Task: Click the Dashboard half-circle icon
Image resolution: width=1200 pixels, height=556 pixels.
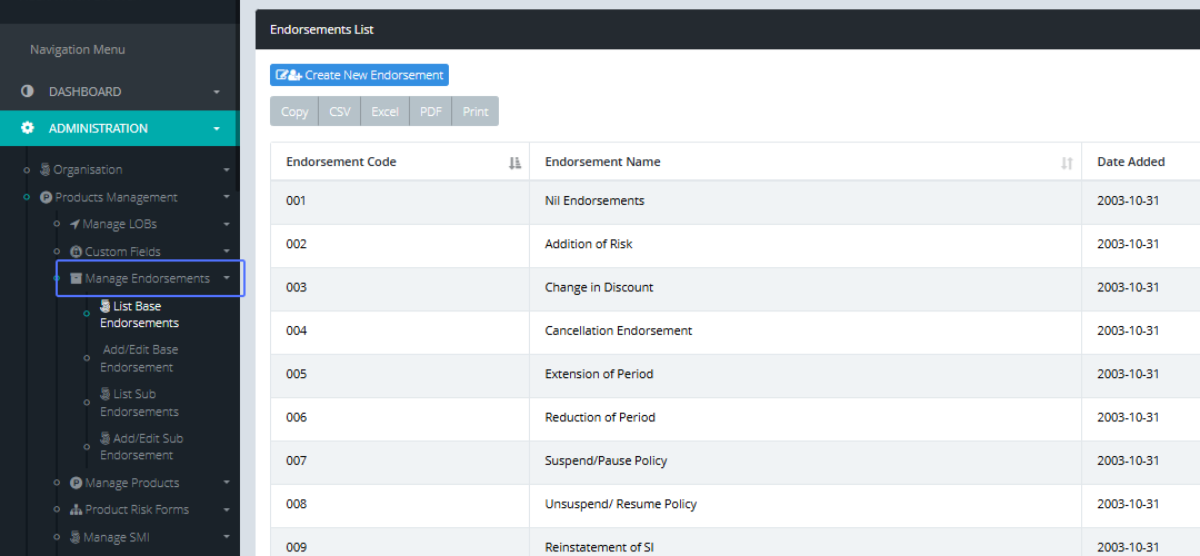Action: coord(27,91)
